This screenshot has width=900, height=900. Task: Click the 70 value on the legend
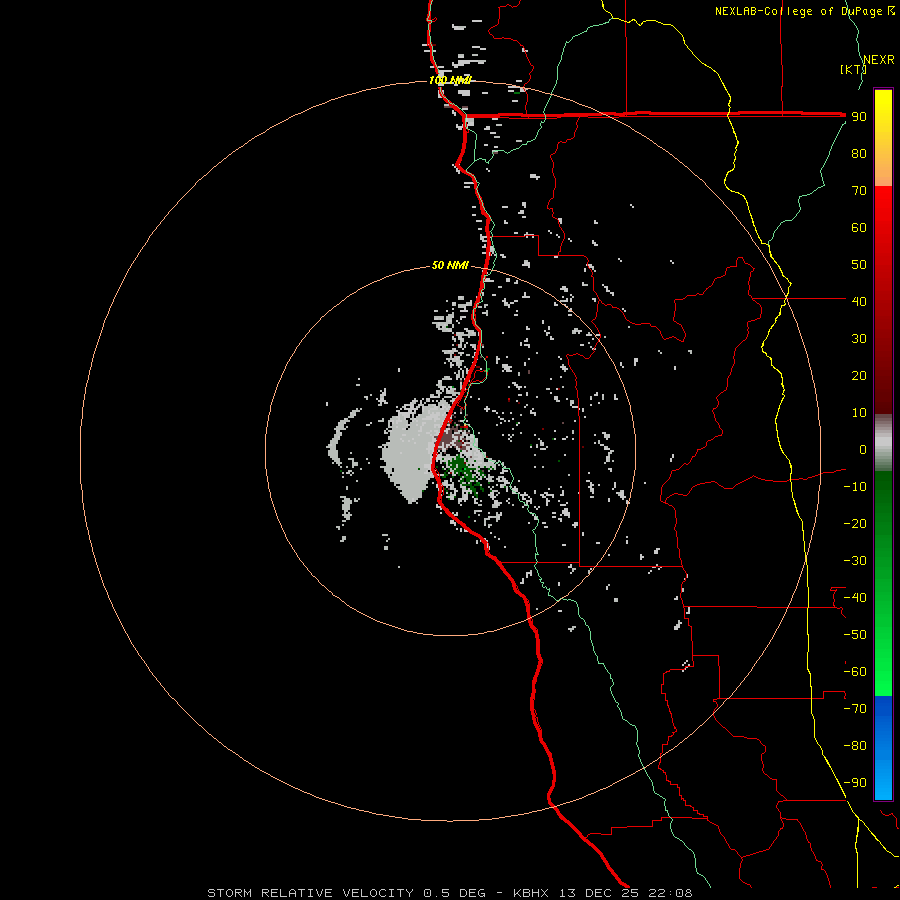(x=859, y=191)
